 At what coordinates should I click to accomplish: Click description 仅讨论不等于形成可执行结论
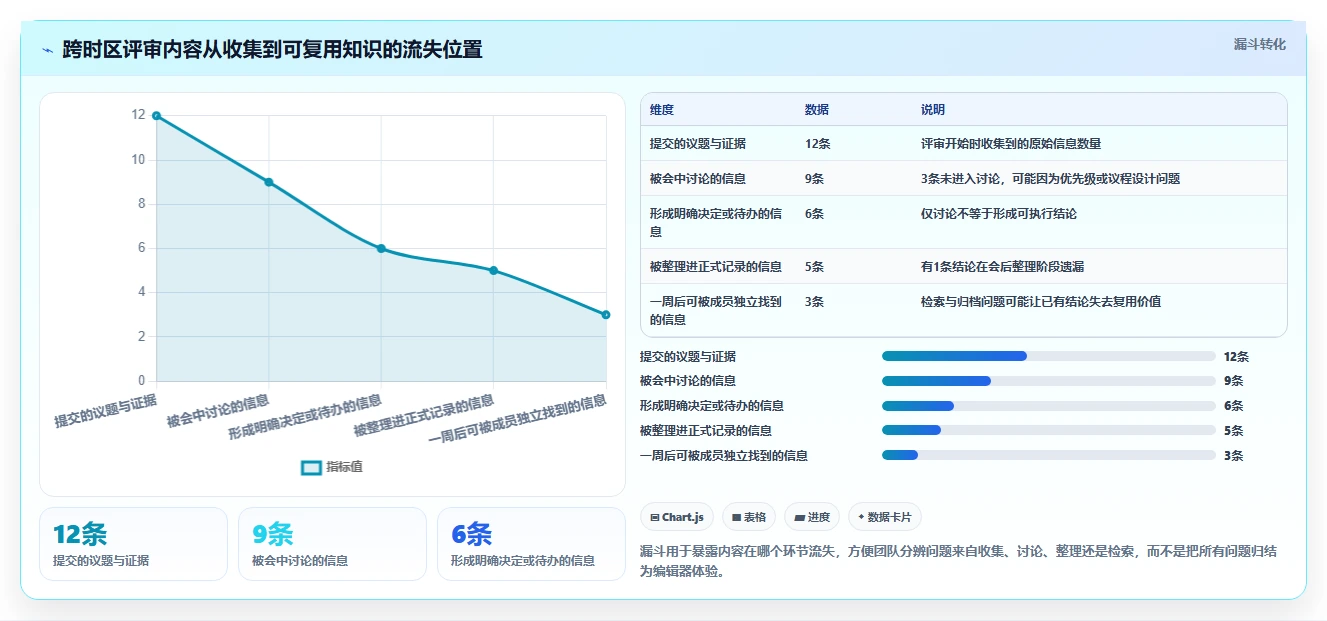click(x=999, y=214)
